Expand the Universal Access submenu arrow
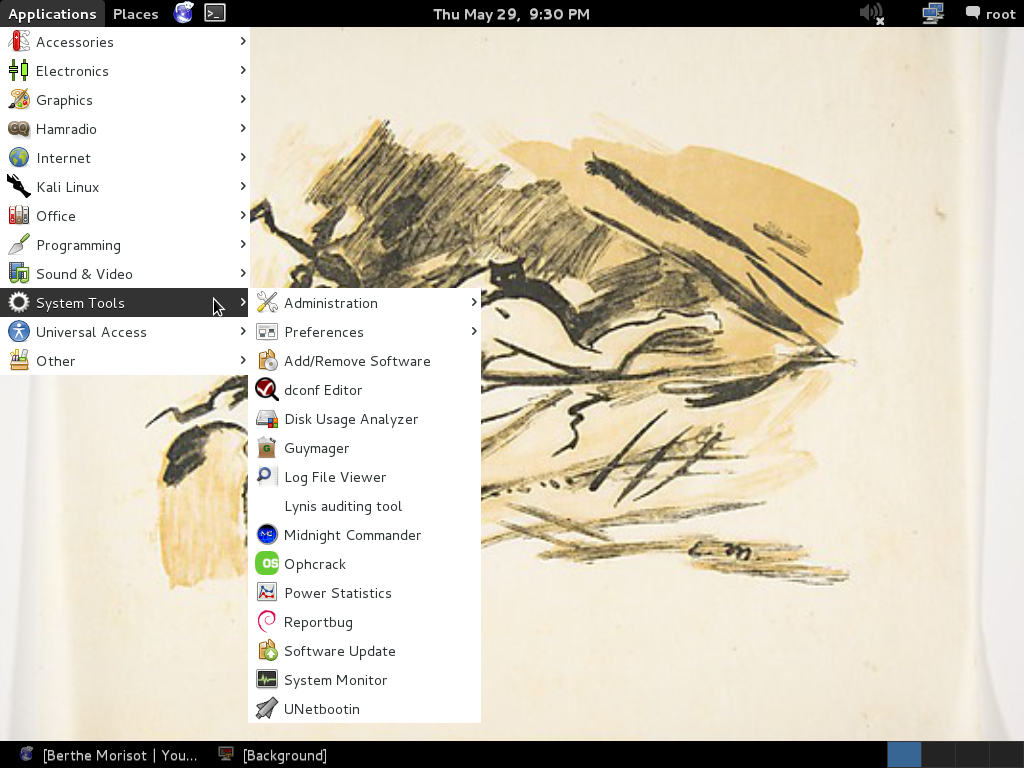Image resolution: width=1024 pixels, height=768 pixels. tap(243, 331)
